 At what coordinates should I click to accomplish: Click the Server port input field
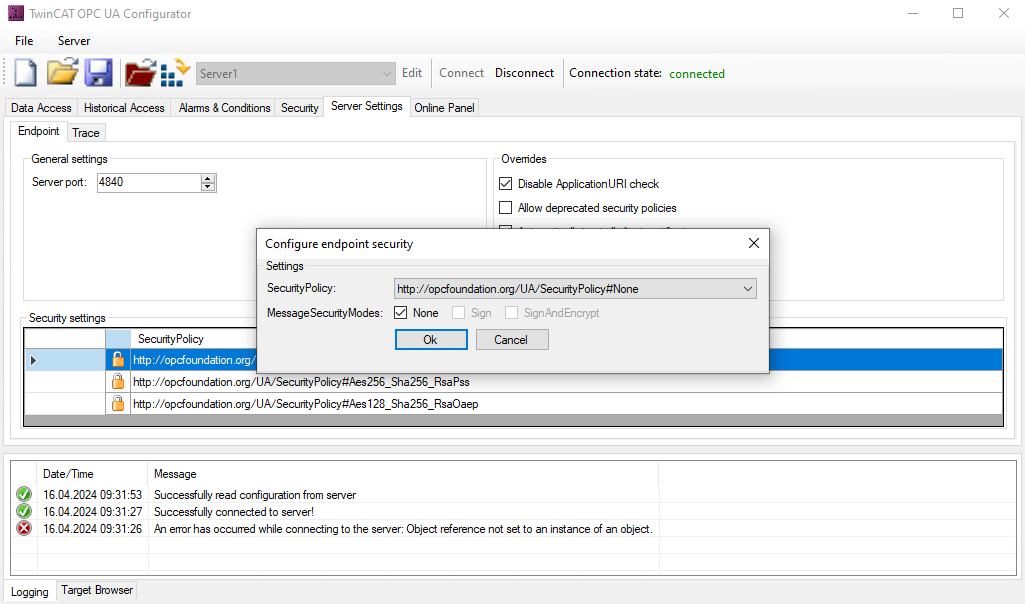point(148,183)
